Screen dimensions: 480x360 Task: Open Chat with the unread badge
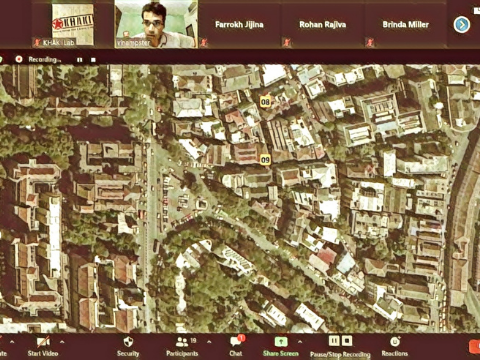(236, 341)
